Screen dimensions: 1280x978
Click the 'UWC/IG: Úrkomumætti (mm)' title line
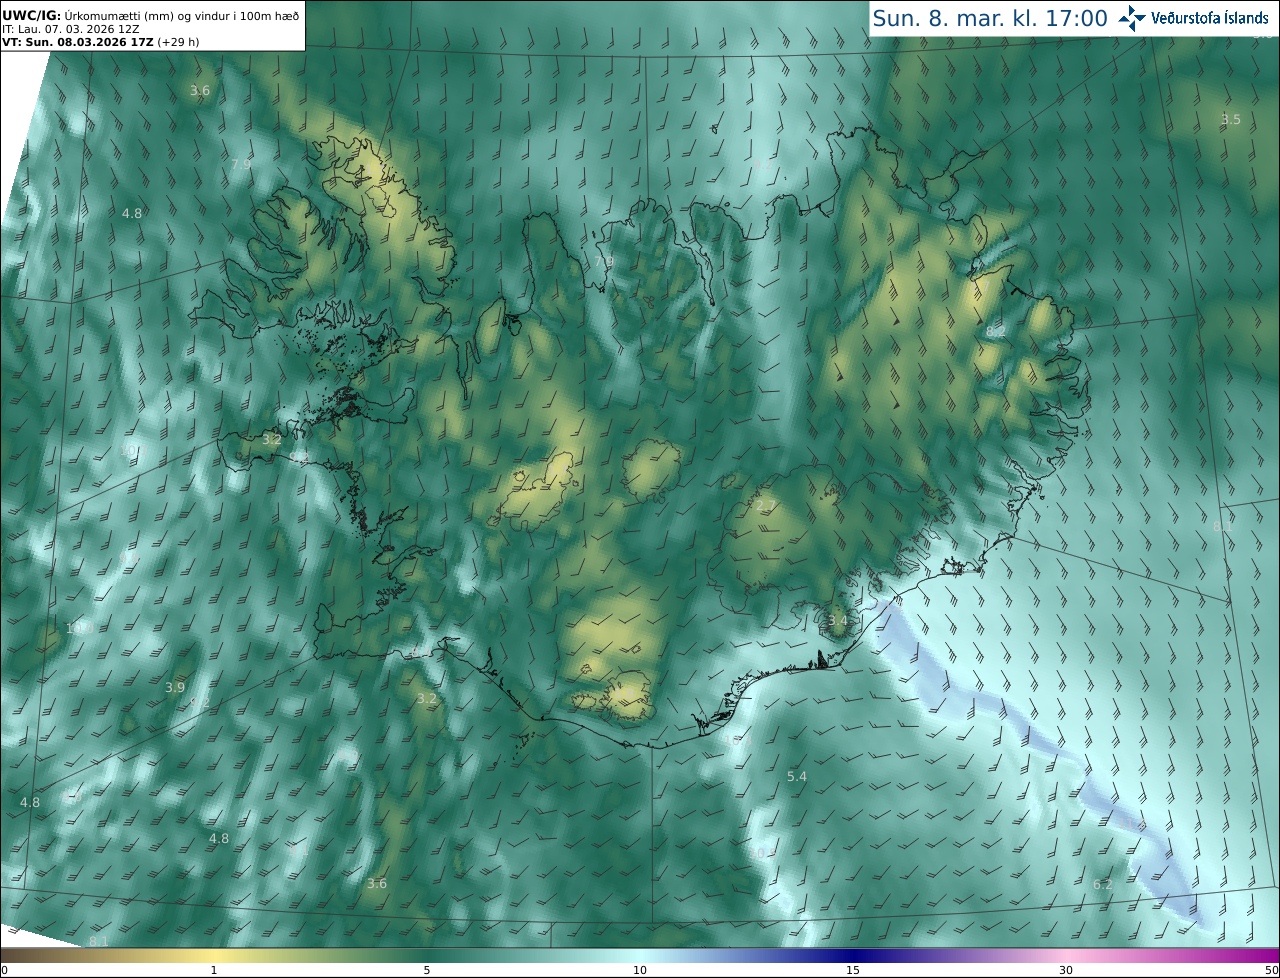coord(150,17)
